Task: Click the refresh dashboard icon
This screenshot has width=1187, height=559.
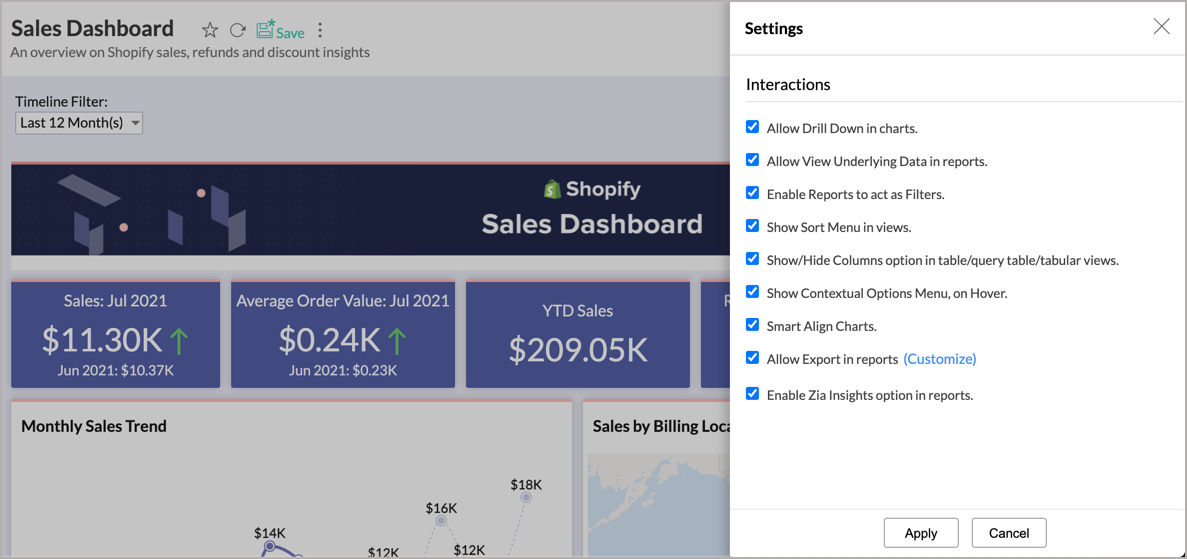Action: pos(237,30)
